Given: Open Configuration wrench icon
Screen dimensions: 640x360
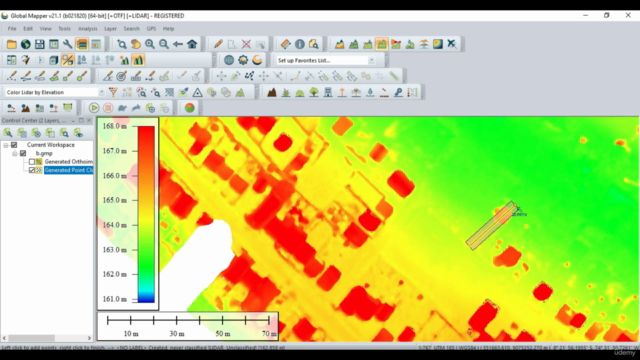Looking at the screenshot, I should pos(67,44).
